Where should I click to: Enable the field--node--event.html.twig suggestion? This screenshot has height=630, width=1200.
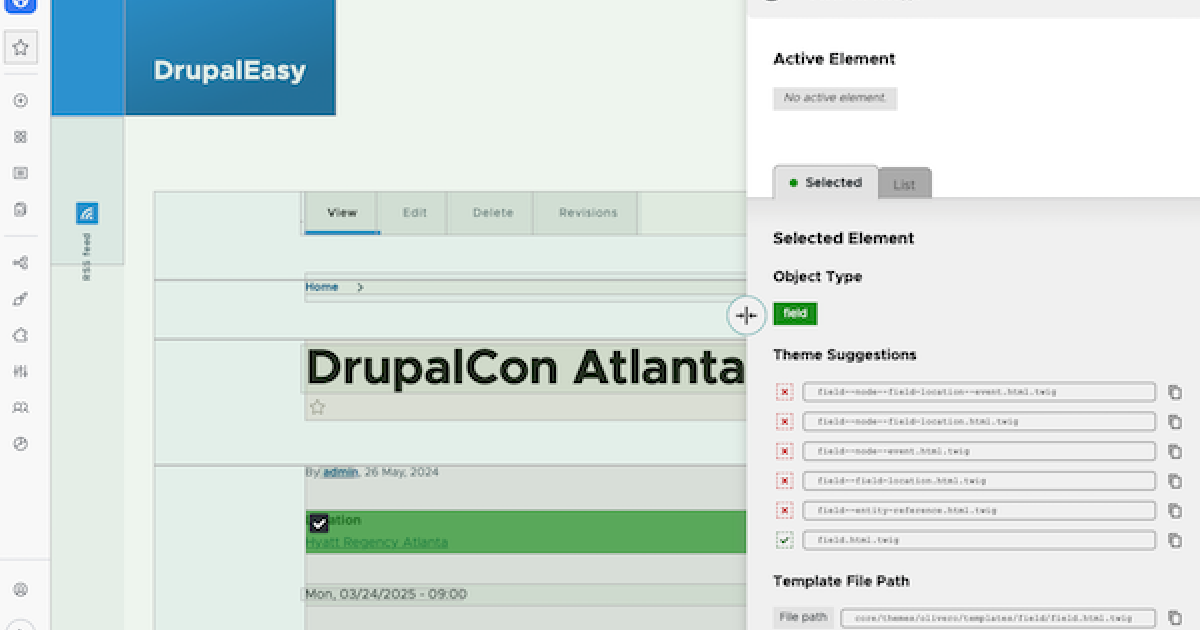(785, 451)
